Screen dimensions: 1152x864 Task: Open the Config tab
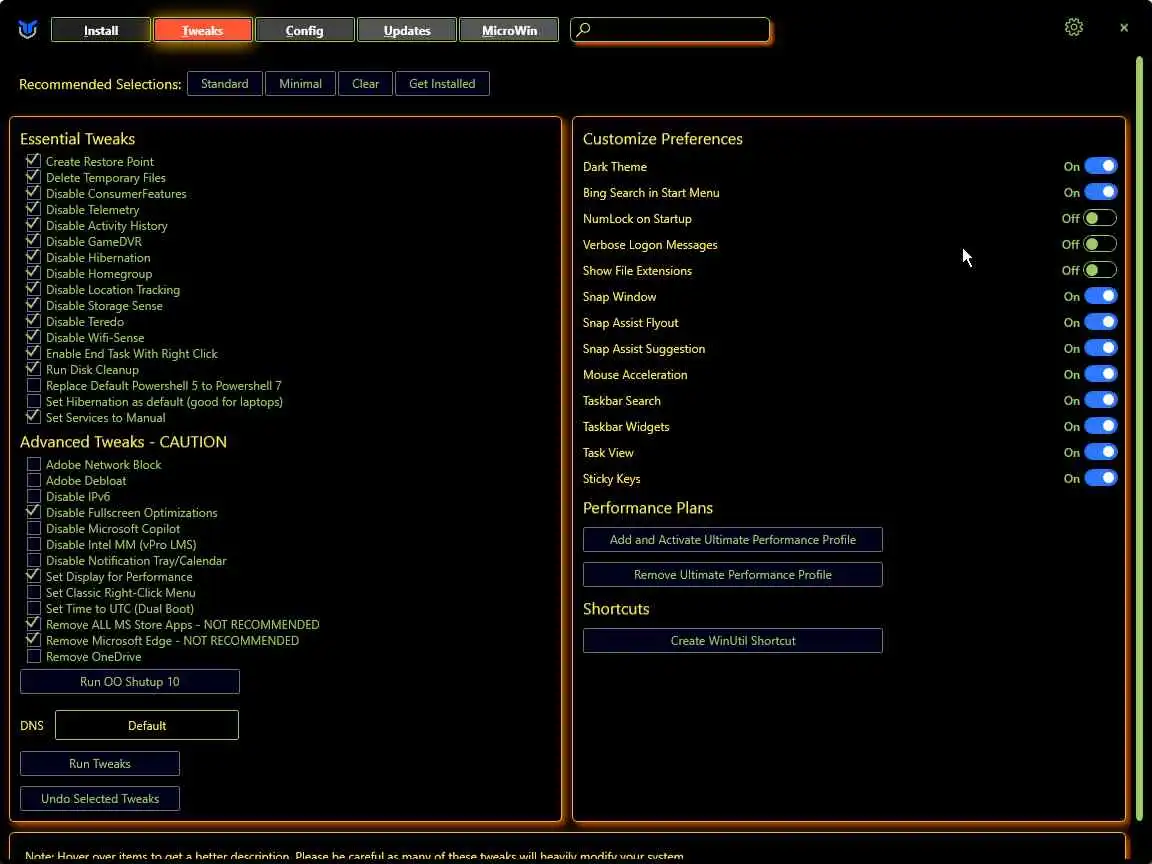click(304, 30)
